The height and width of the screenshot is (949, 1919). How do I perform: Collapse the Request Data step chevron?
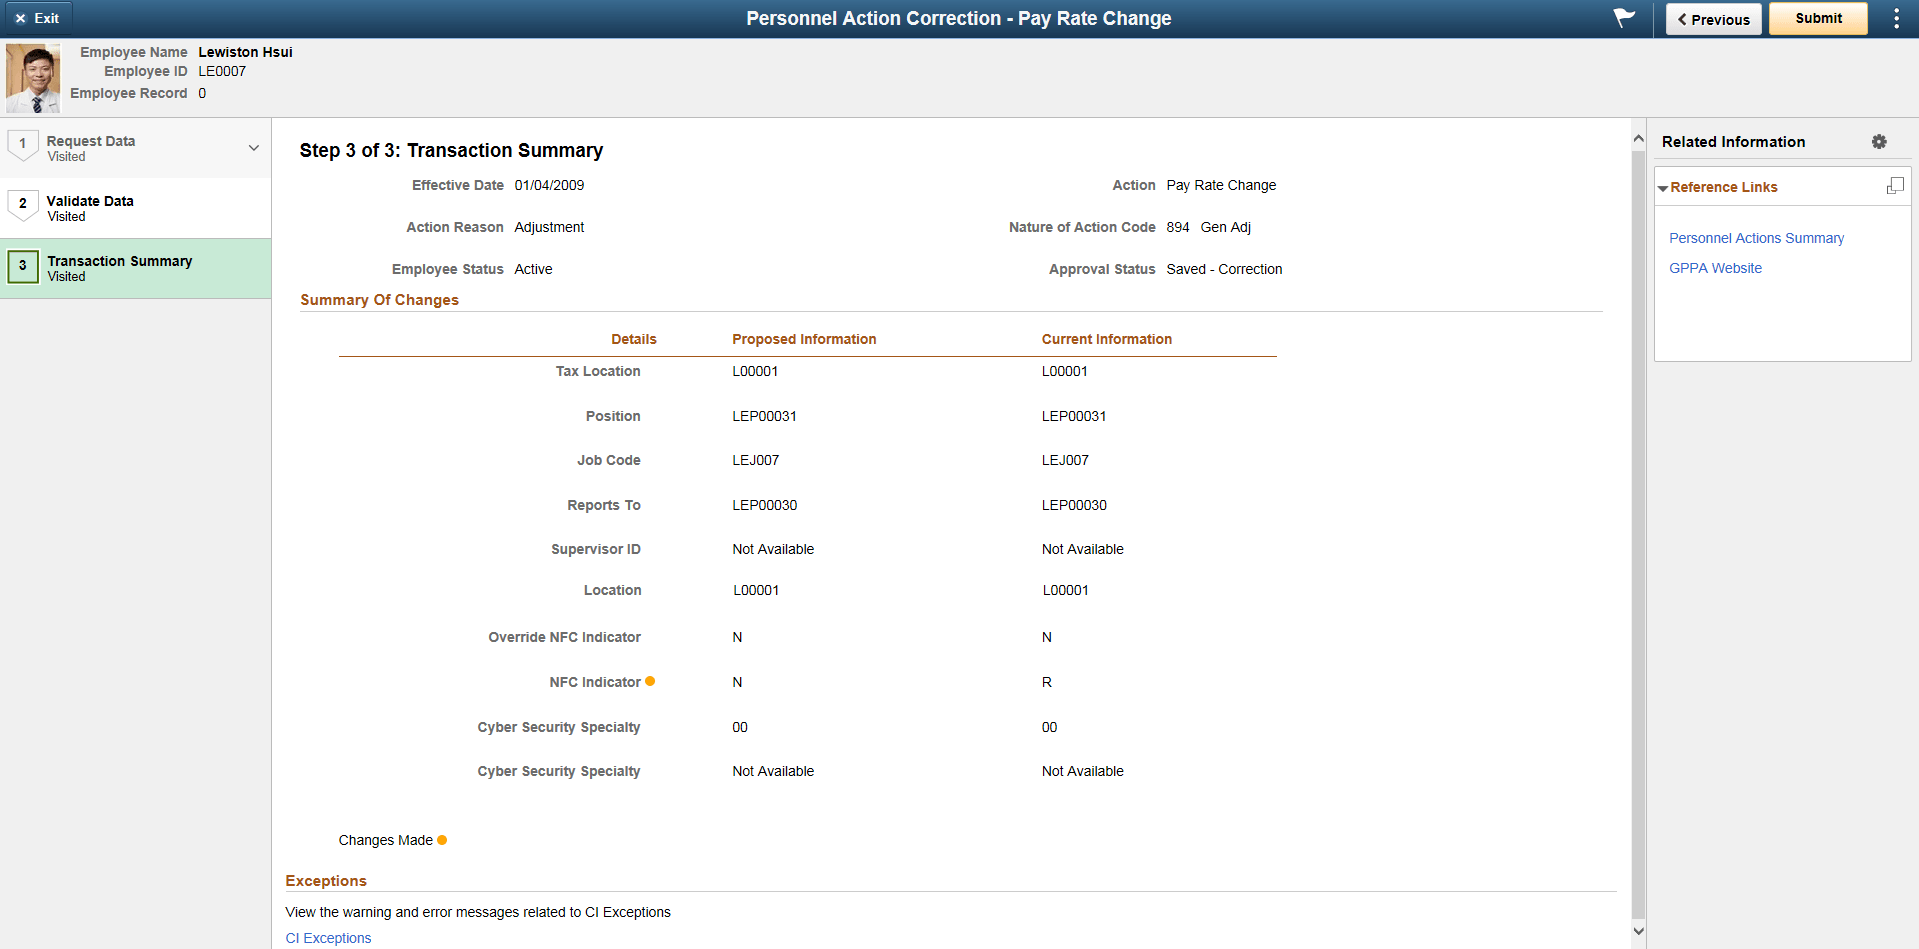pos(253,146)
